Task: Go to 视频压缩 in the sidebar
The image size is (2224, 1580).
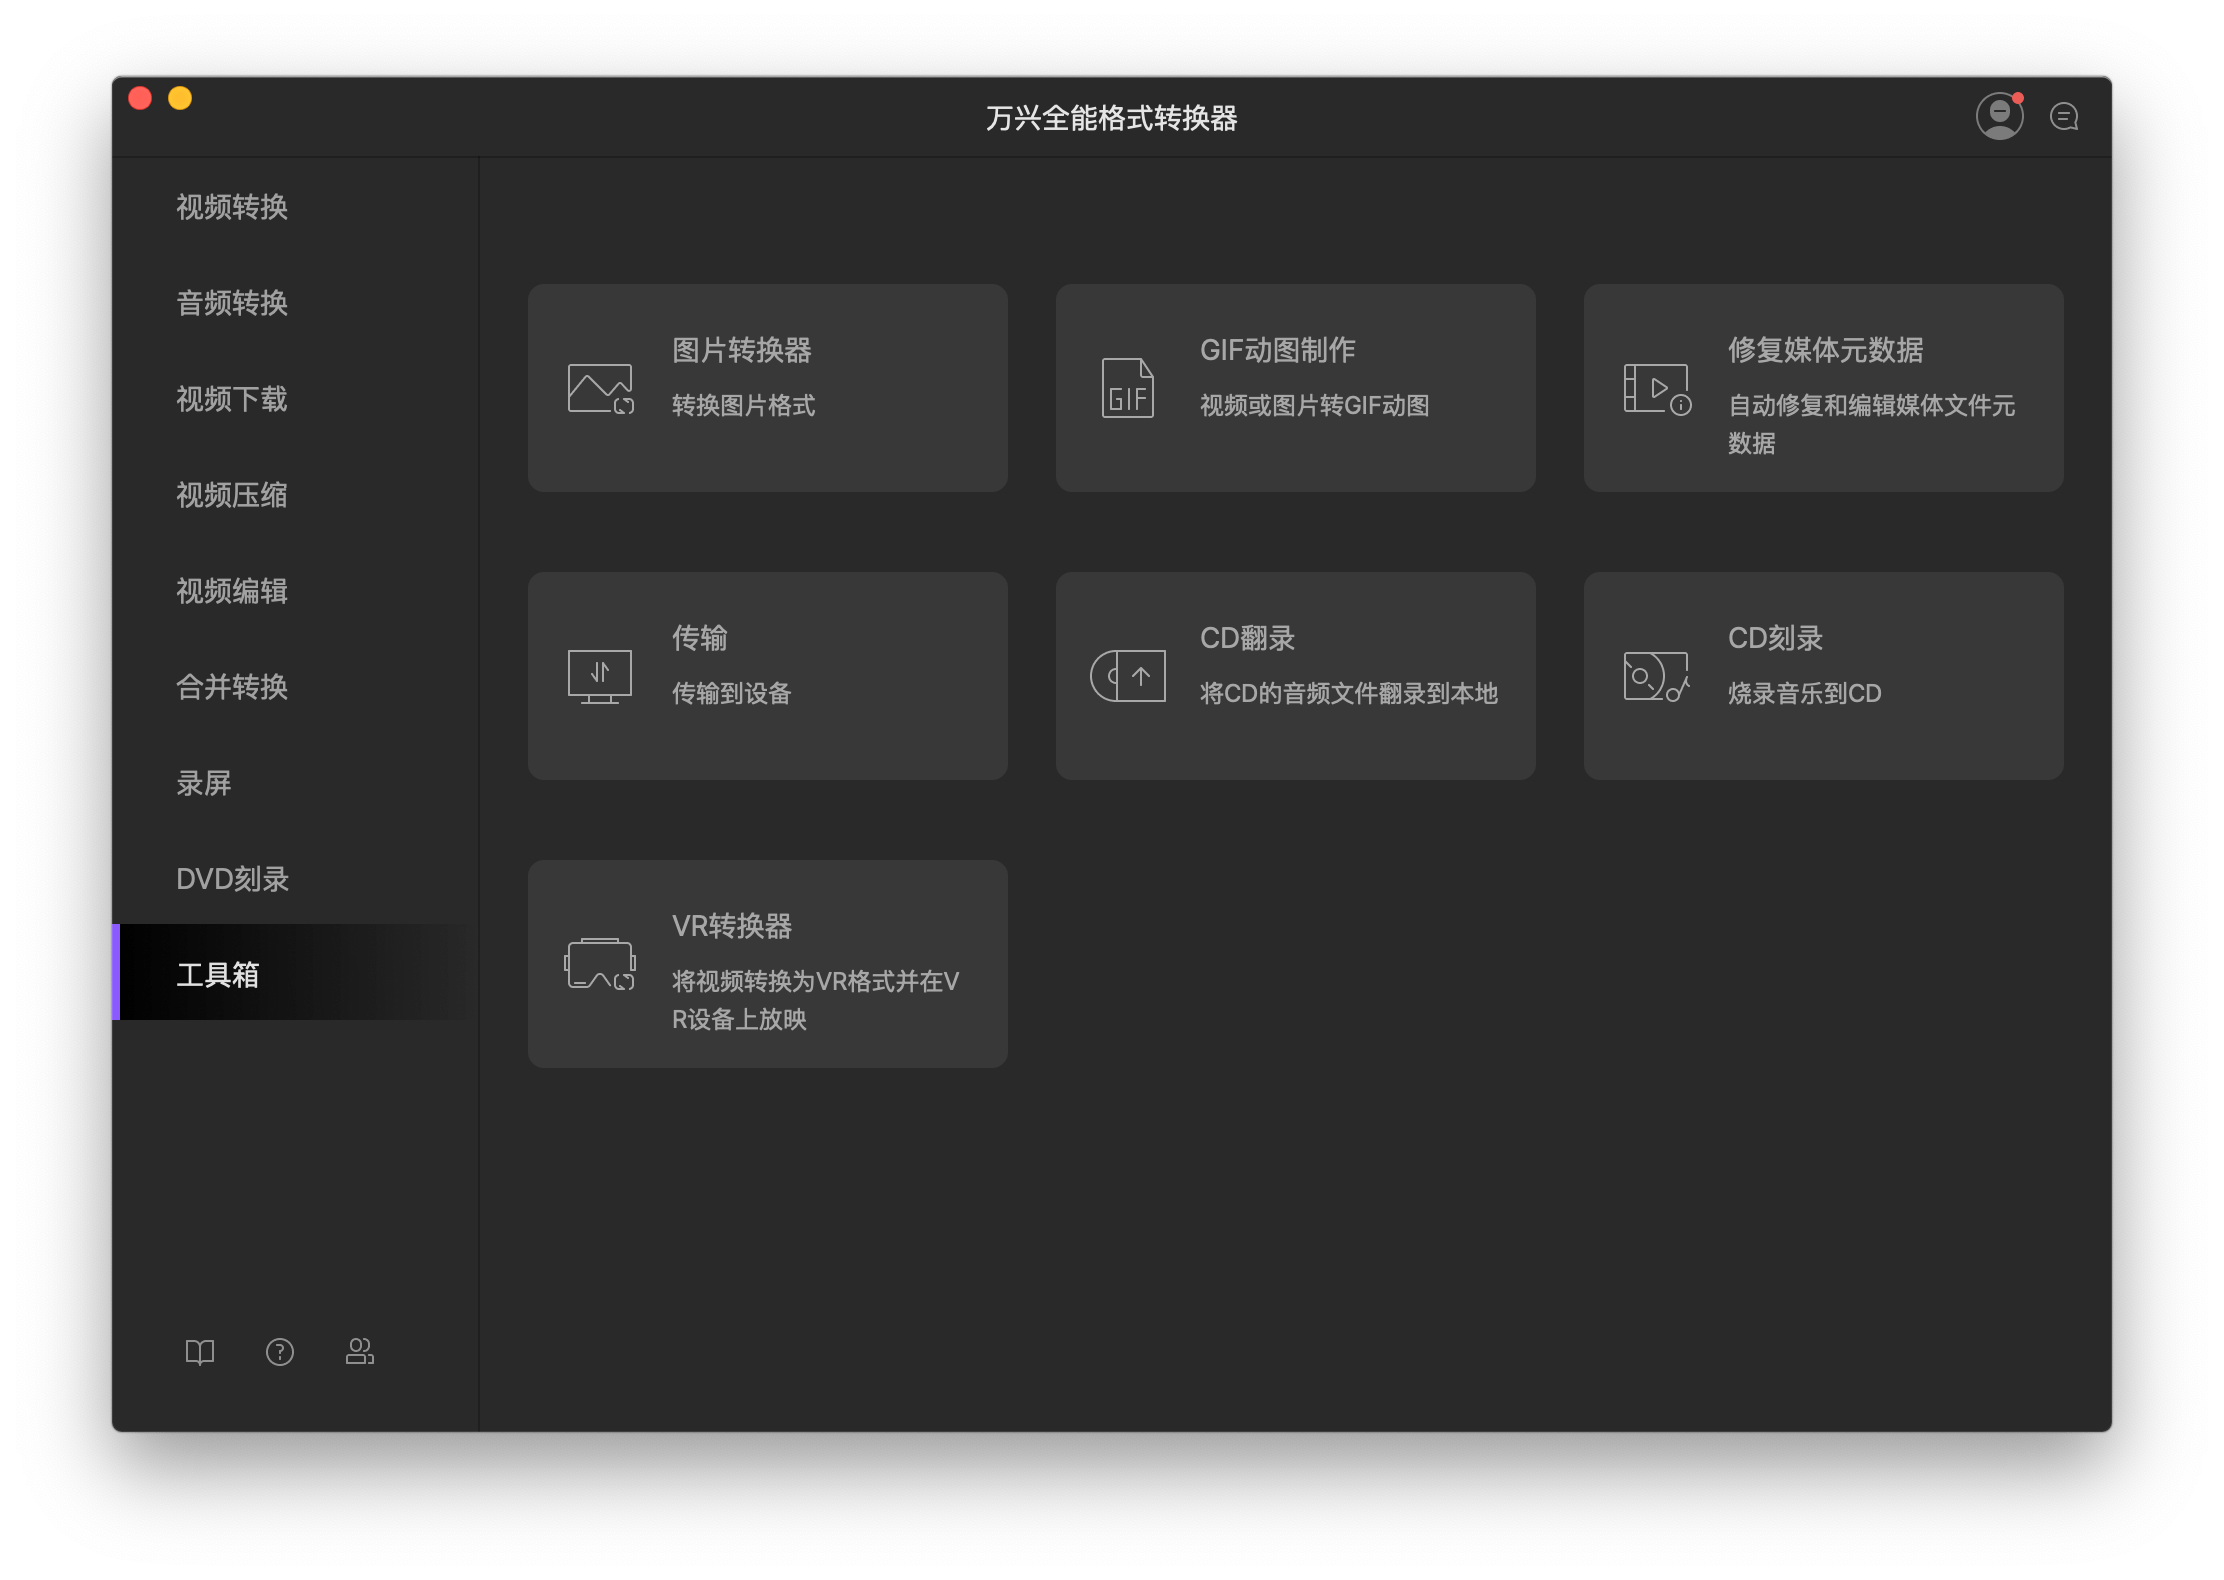Action: 232,495
